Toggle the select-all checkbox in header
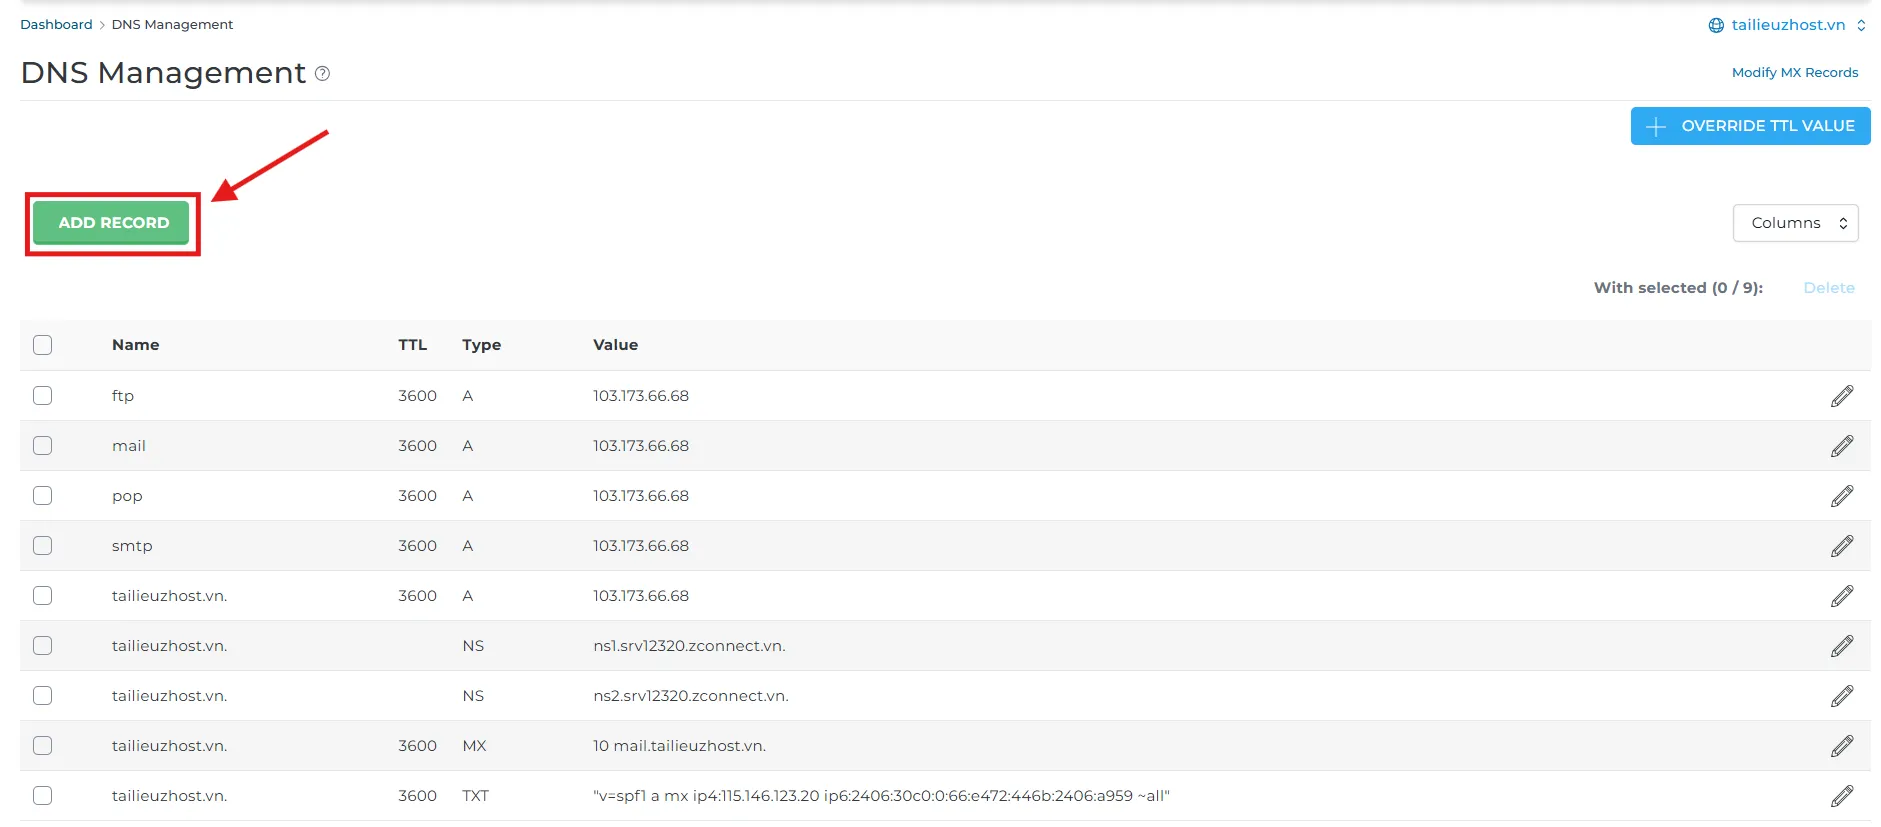The height and width of the screenshot is (827, 1881). (x=42, y=345)
